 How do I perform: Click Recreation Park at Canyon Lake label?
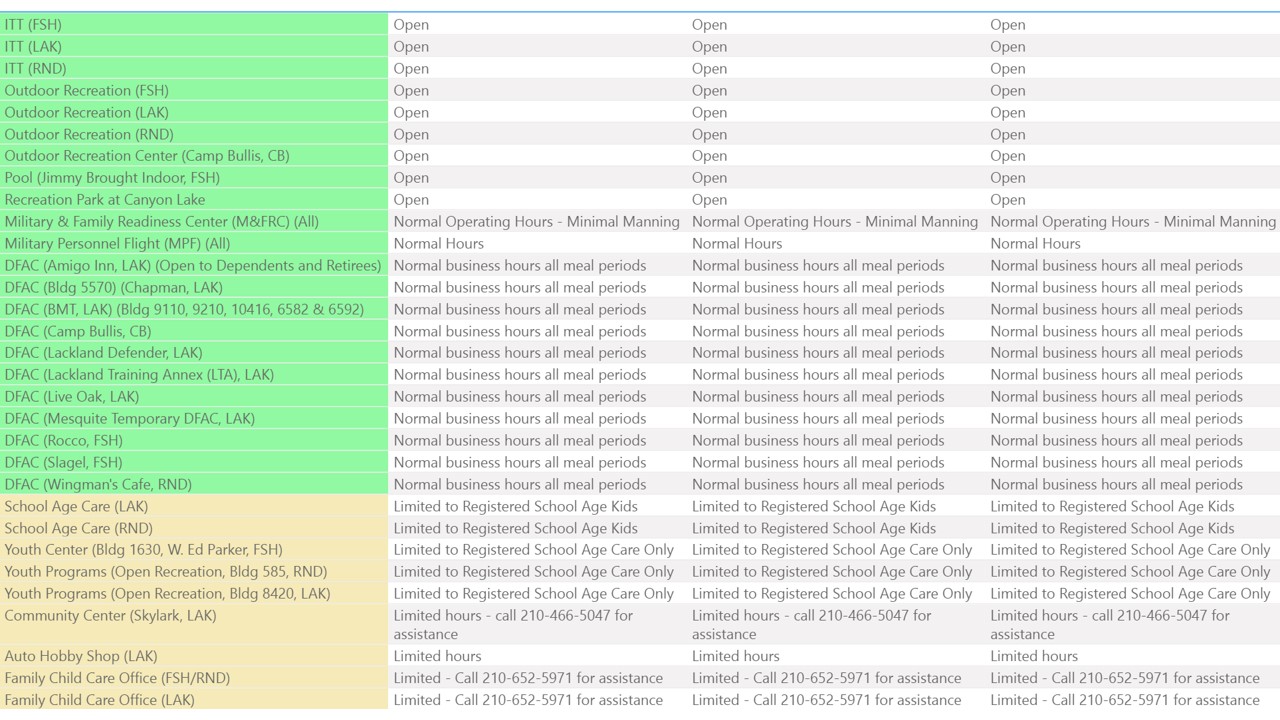click(x=105, y=200)
